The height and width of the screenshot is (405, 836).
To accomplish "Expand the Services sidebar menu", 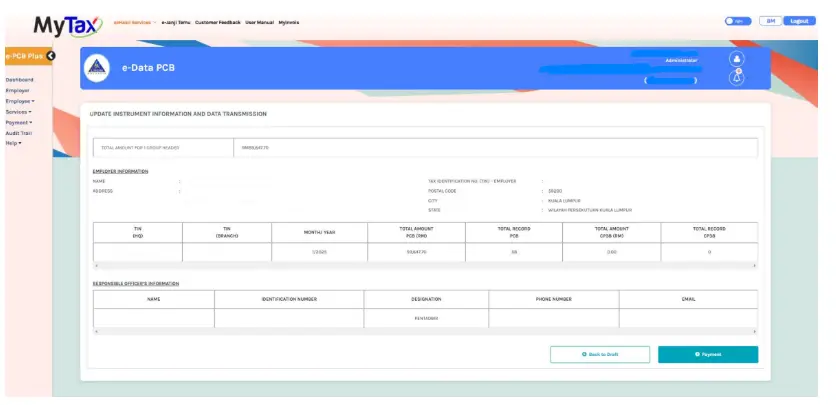I will [x=19, y=112].
